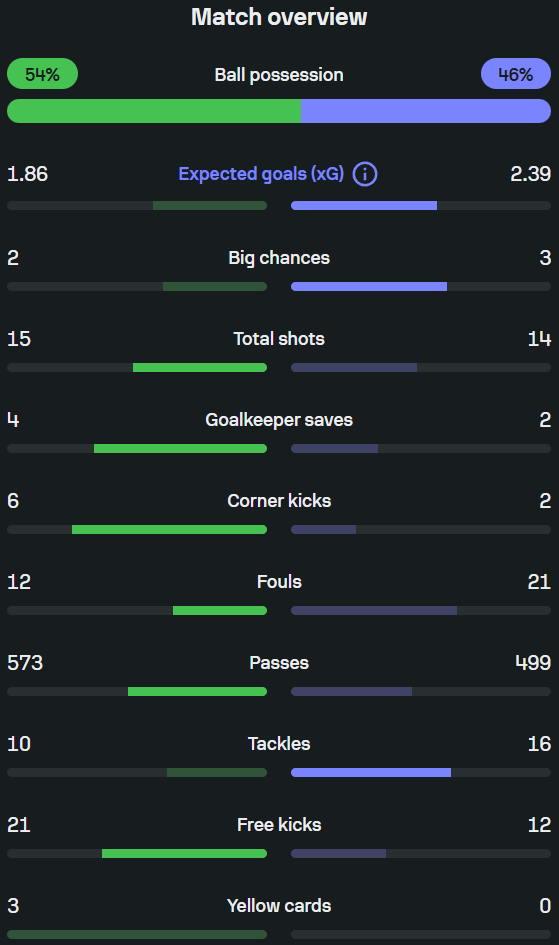The width and height of the screenshot is (559, 945).
Task: Select the Passes stat label
Action: pos(279,663)
